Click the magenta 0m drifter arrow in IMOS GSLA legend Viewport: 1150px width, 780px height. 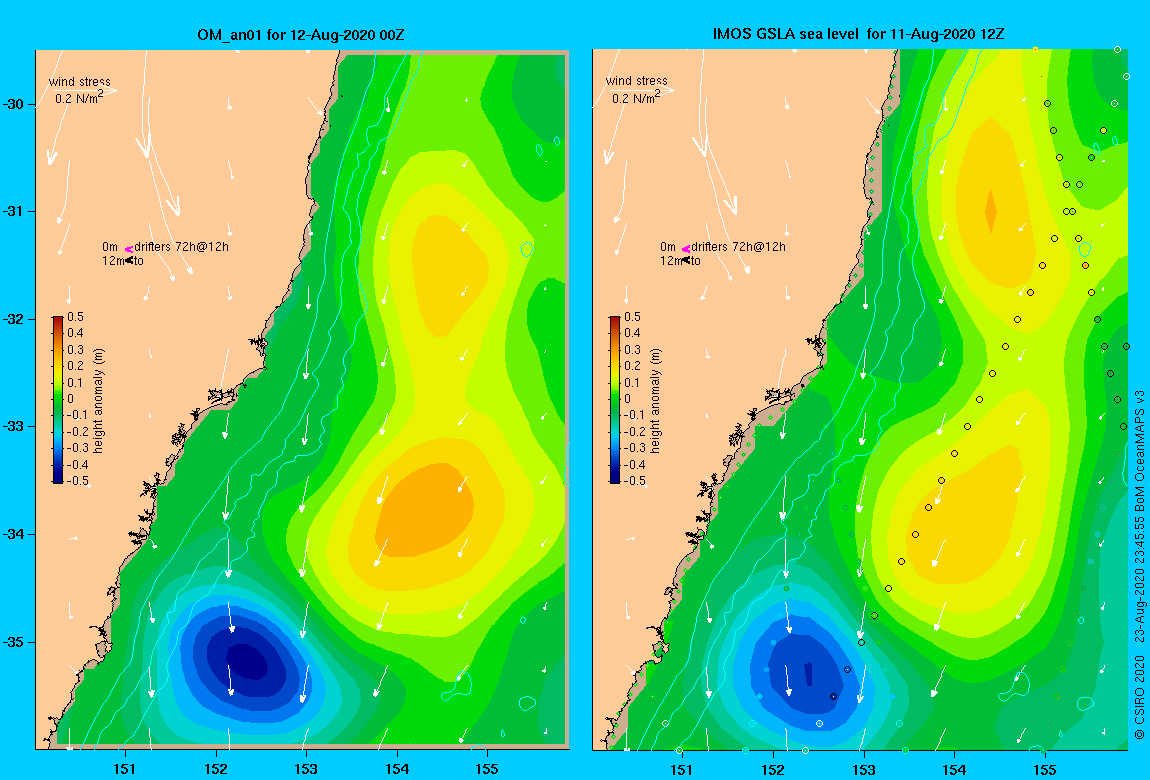tap(686, 249)
